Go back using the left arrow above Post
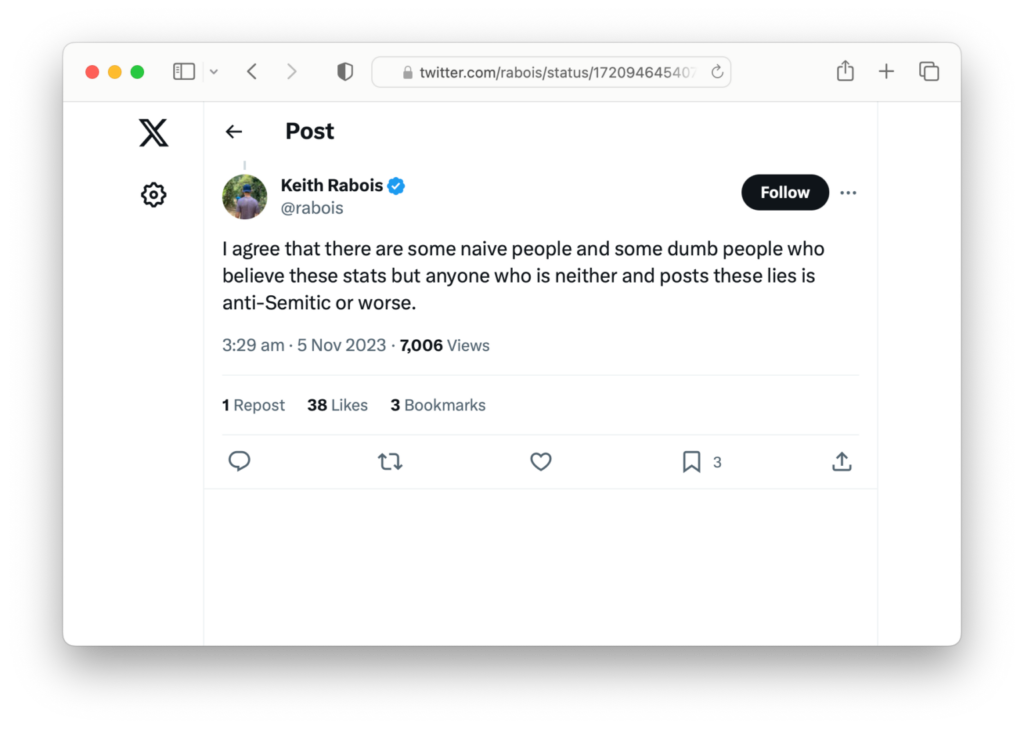 pyautogui.click(x=233, y=131)
